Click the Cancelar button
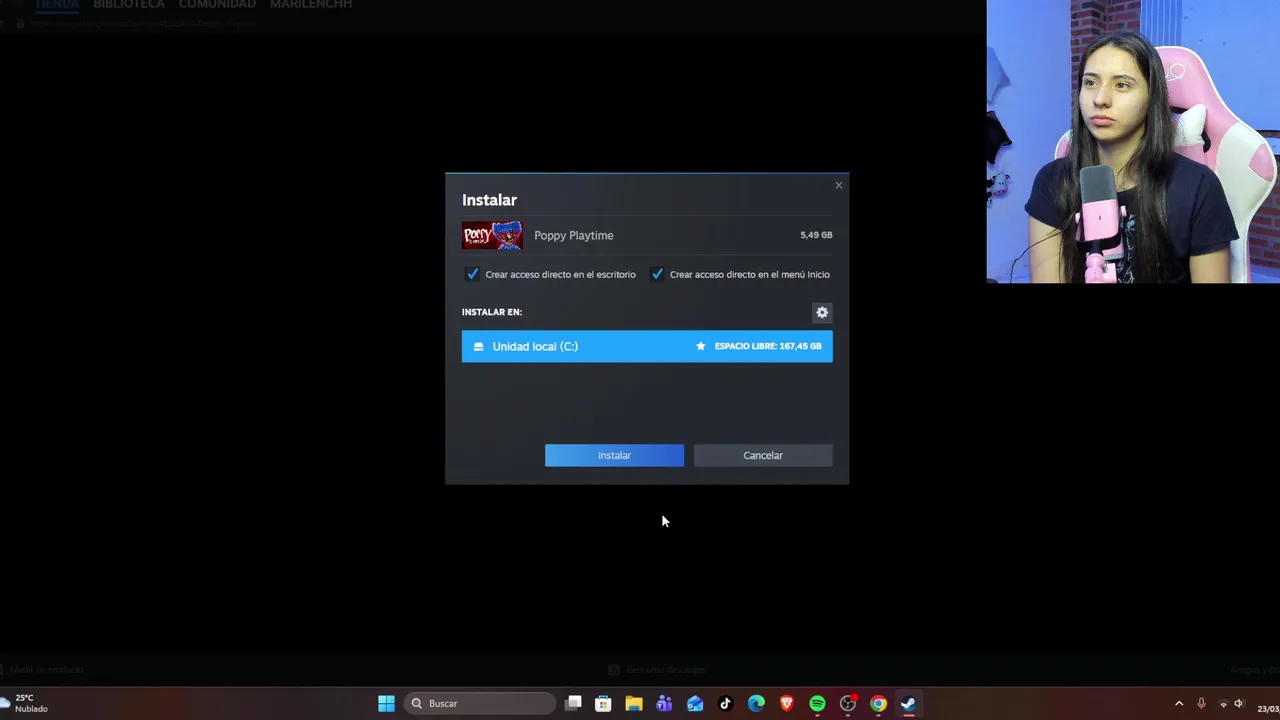The width and height of the screenshot is (1280, 720). click(x=763, y=455)
